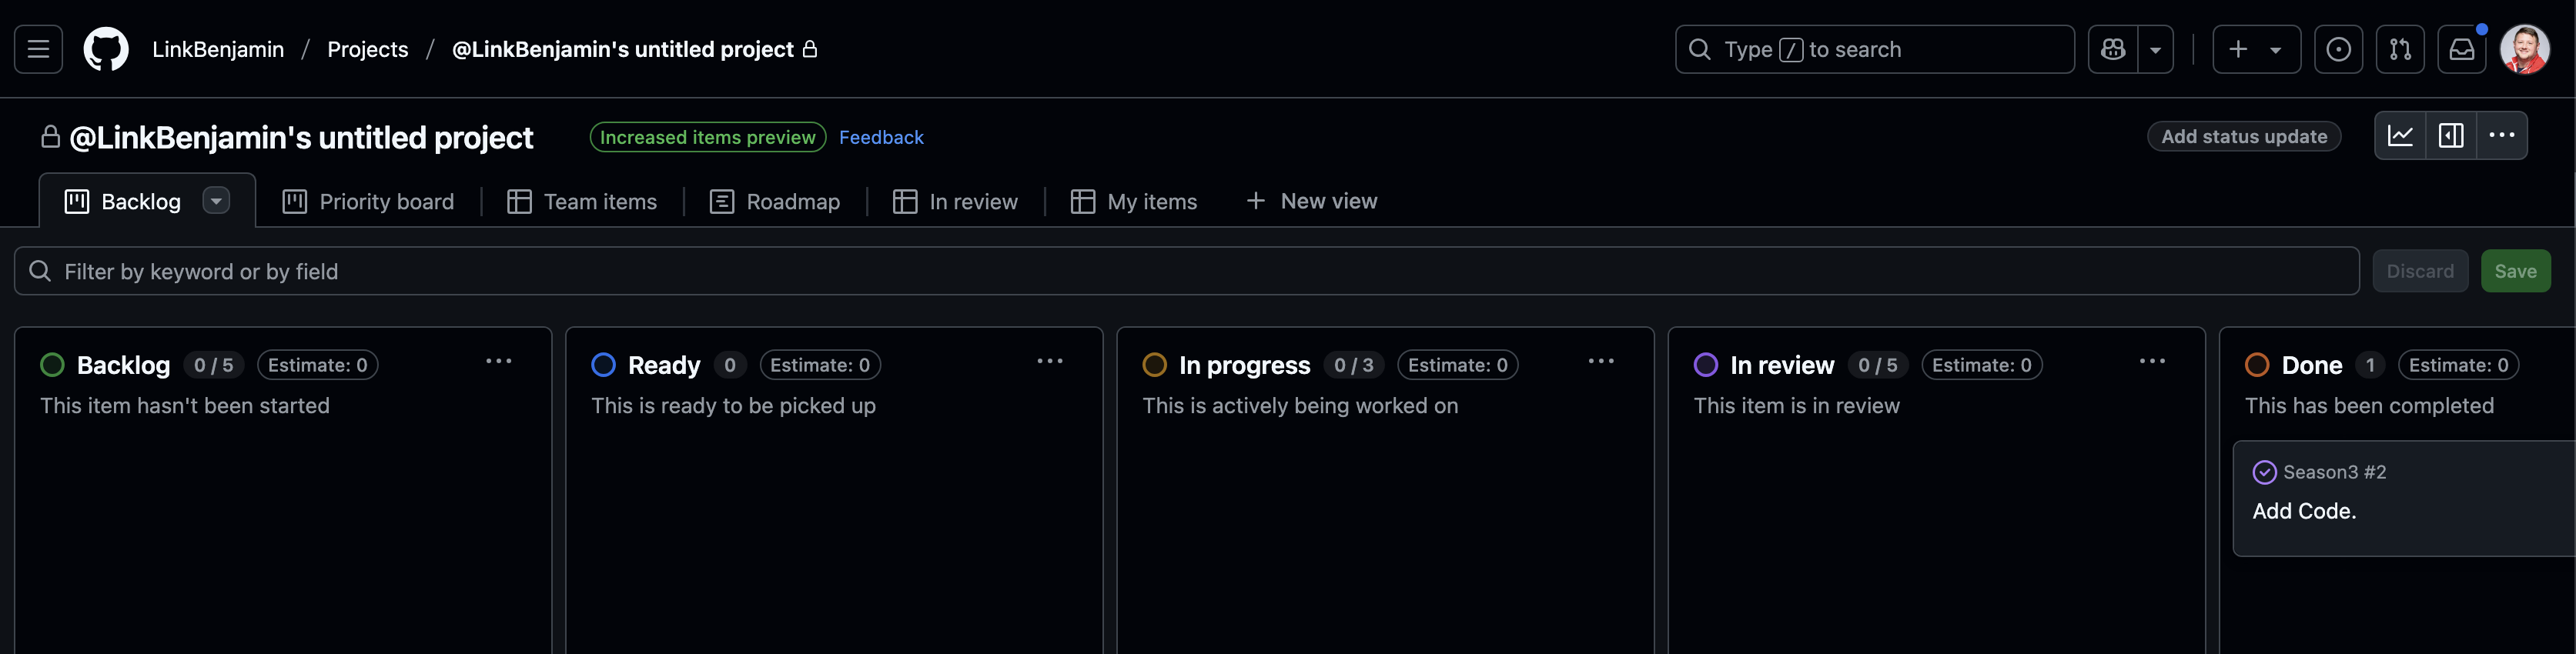Click the Backlog column header name
The height and width of the screenshot is (654, 2576).
click(x=123, y=365)
